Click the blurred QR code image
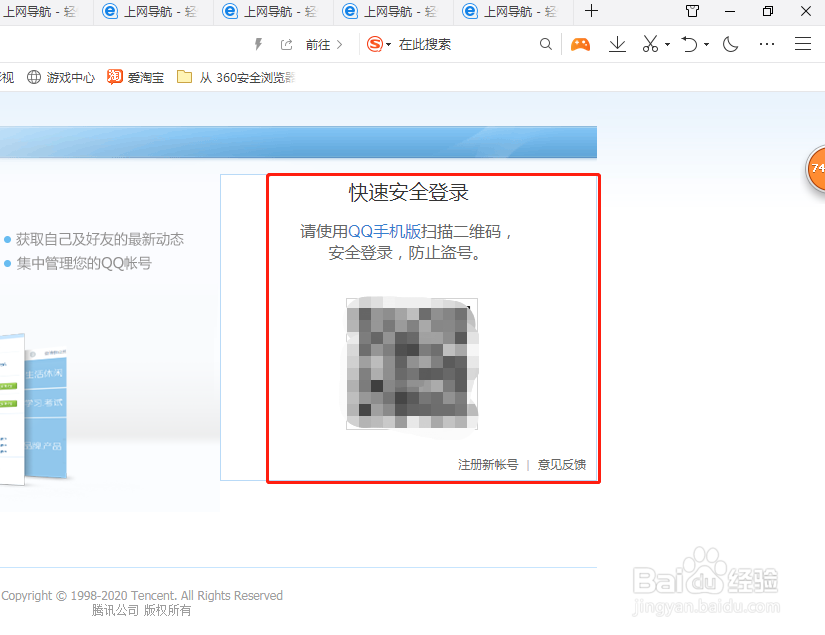 (412, 364)
